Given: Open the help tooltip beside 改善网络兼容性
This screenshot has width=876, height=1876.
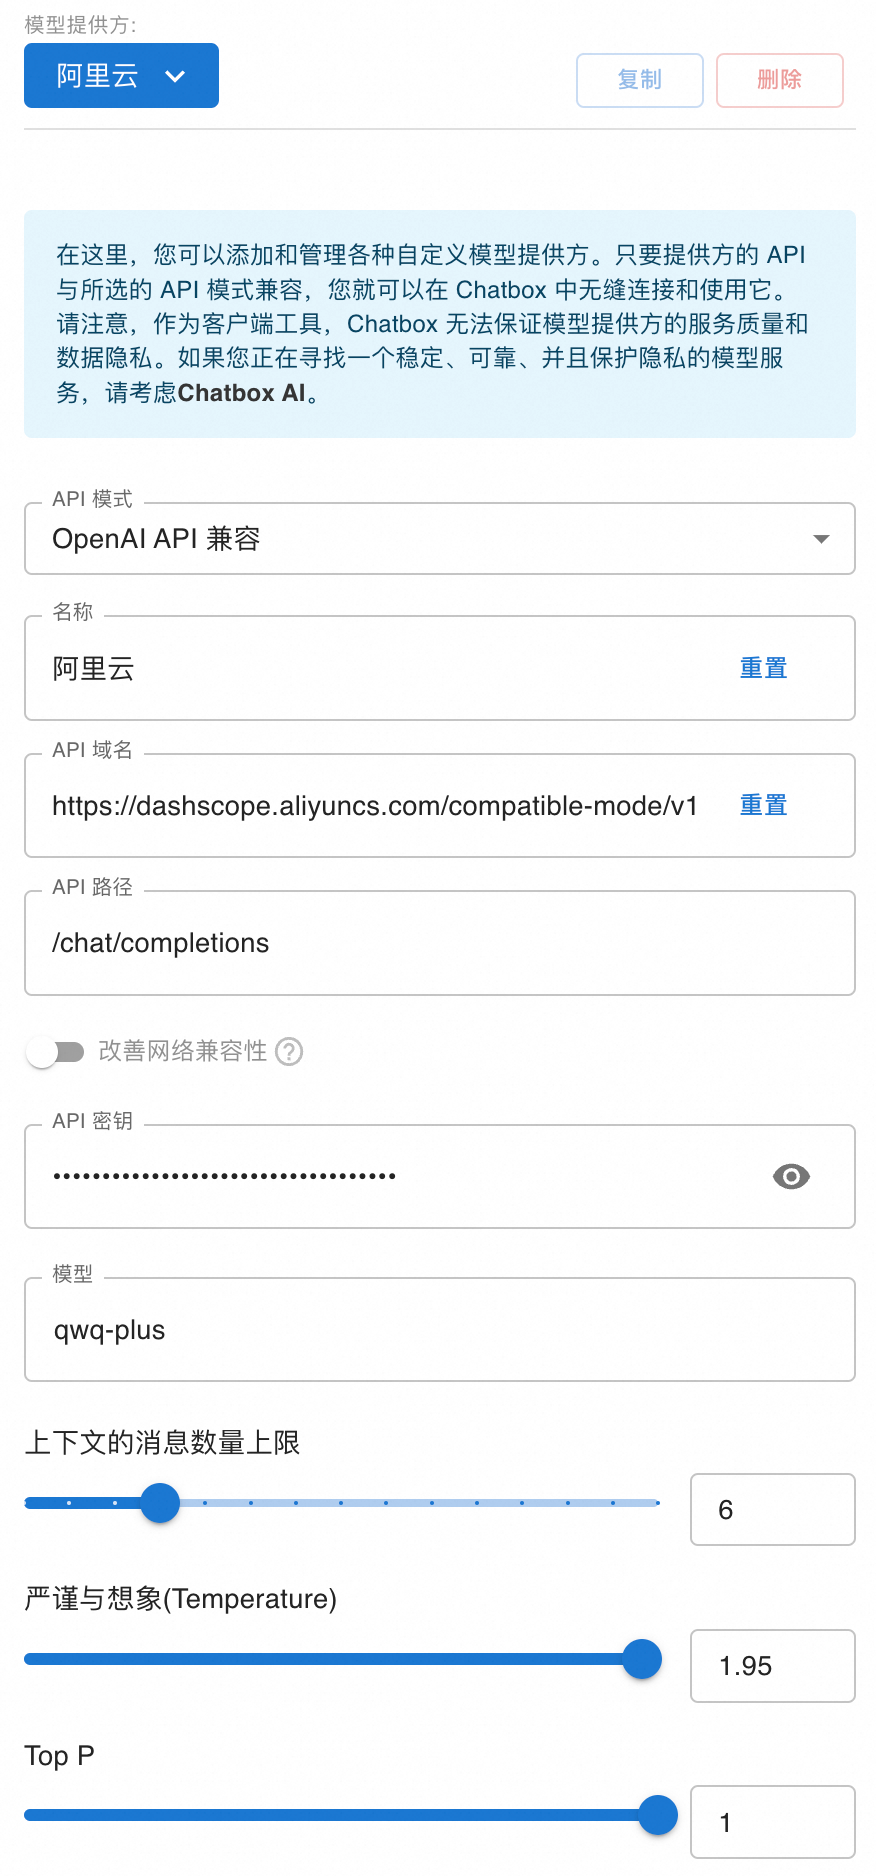Looking at the screenshot, I should point(288,1051).
